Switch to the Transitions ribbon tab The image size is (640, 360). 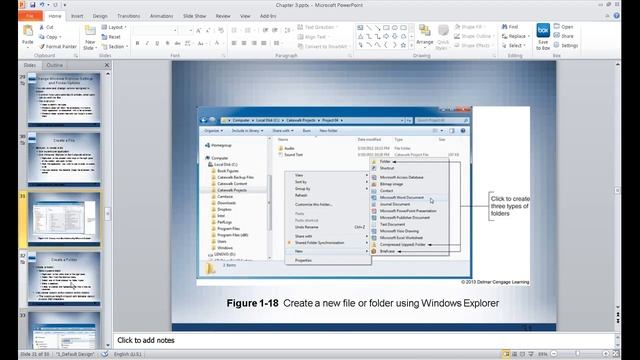[x=129, y=16]
